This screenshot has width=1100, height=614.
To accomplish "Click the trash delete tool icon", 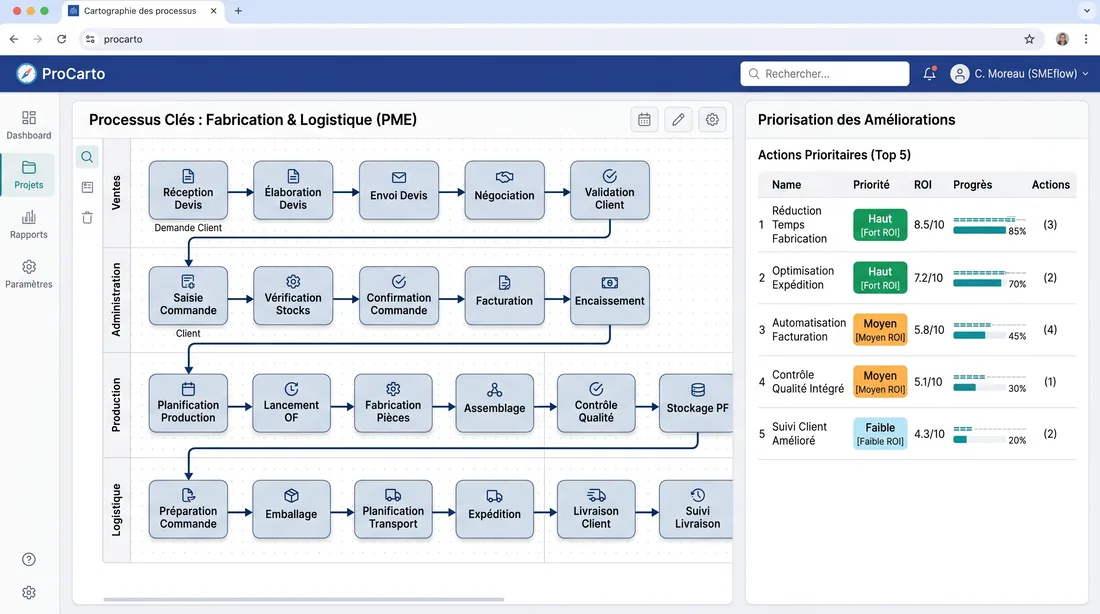I will 87,218.
